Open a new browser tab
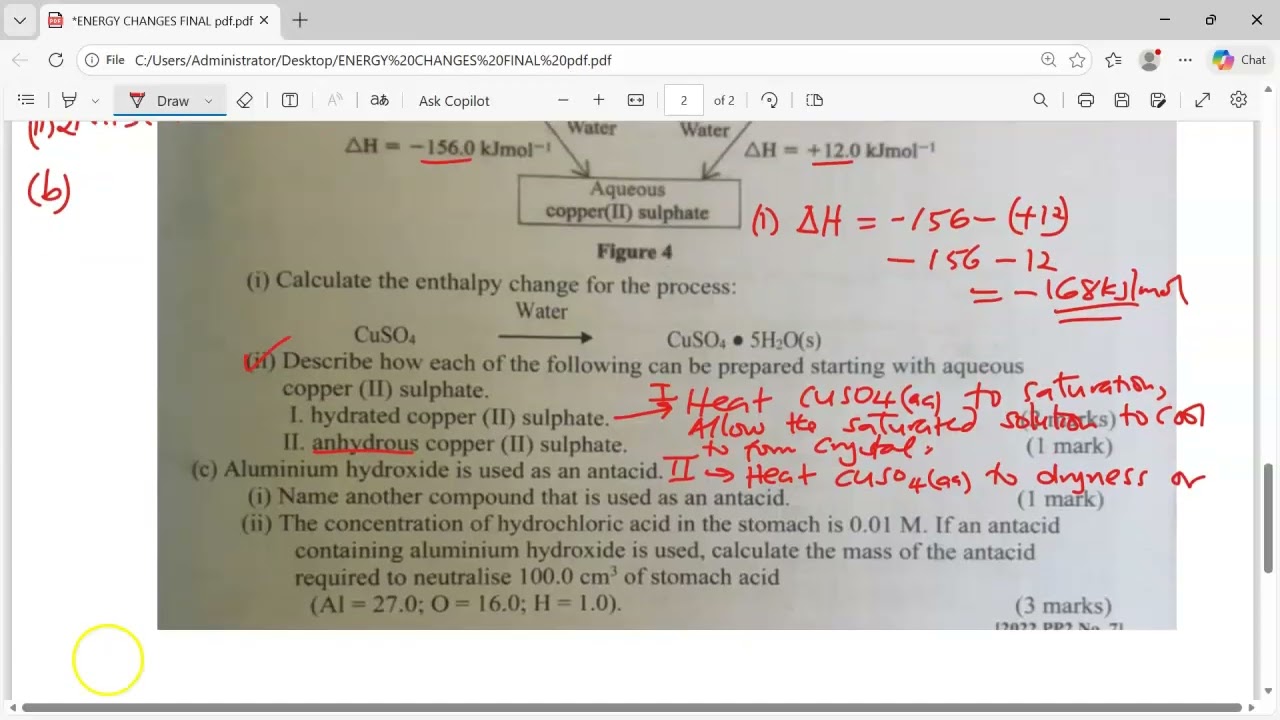The height and width of the screenshot is (720, 1280). click(x=300, y=20)
